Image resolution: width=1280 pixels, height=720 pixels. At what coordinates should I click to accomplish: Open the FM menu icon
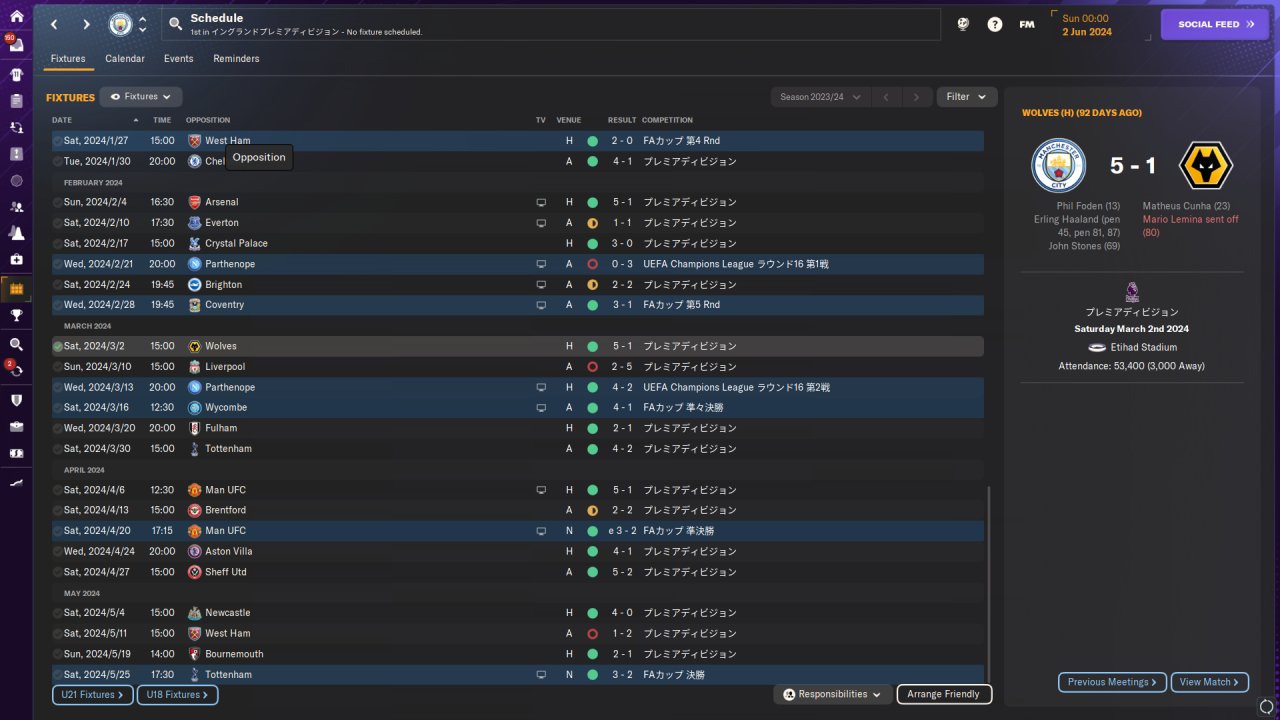[x=1027, y=24]
